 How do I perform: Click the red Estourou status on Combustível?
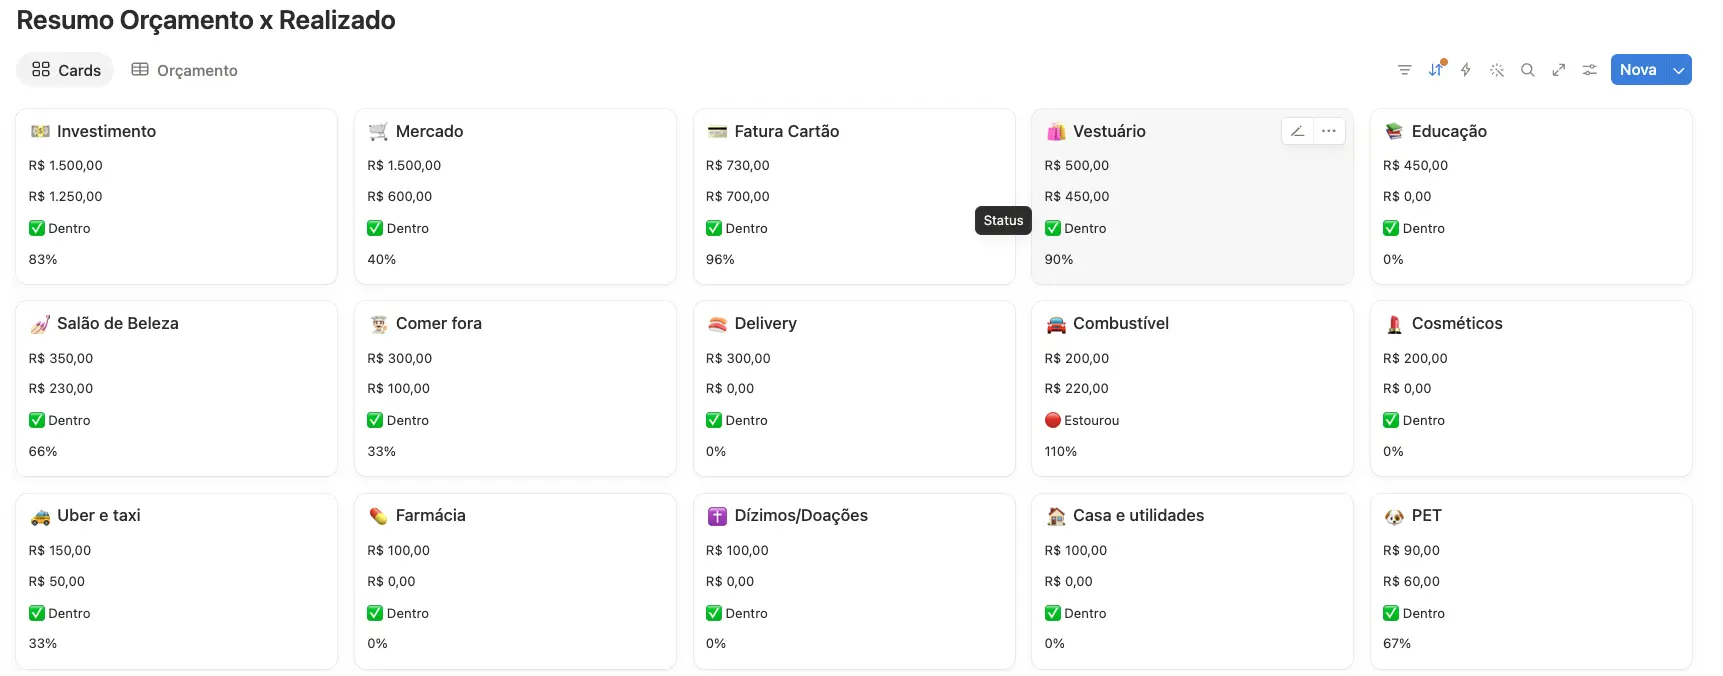pyautogui.click(x=1082, y=420)
